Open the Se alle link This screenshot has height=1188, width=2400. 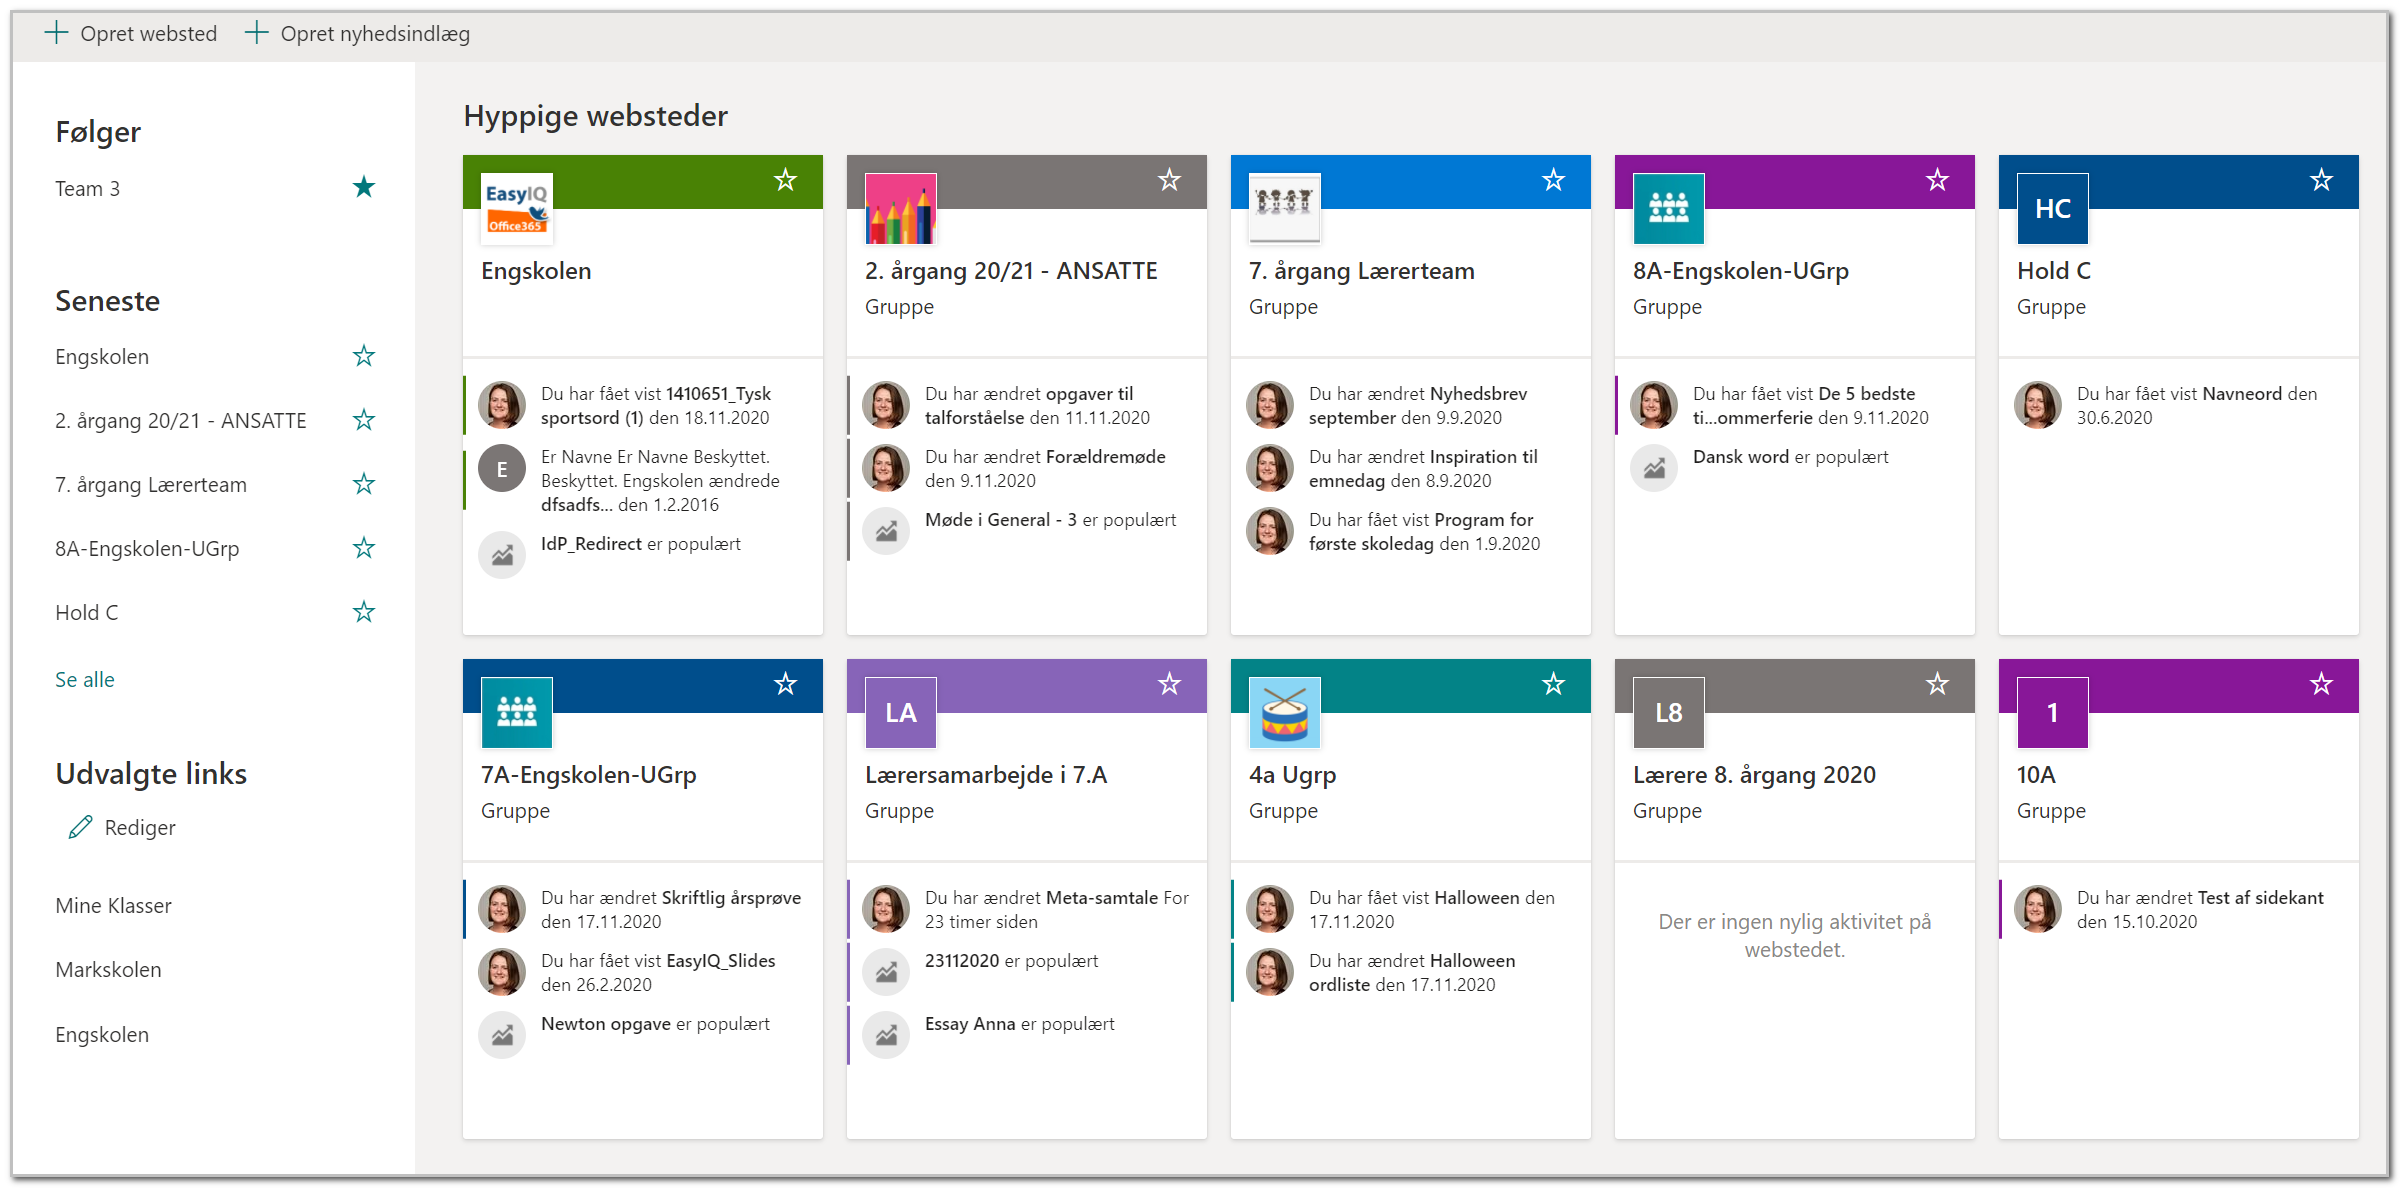pos(85,680)
